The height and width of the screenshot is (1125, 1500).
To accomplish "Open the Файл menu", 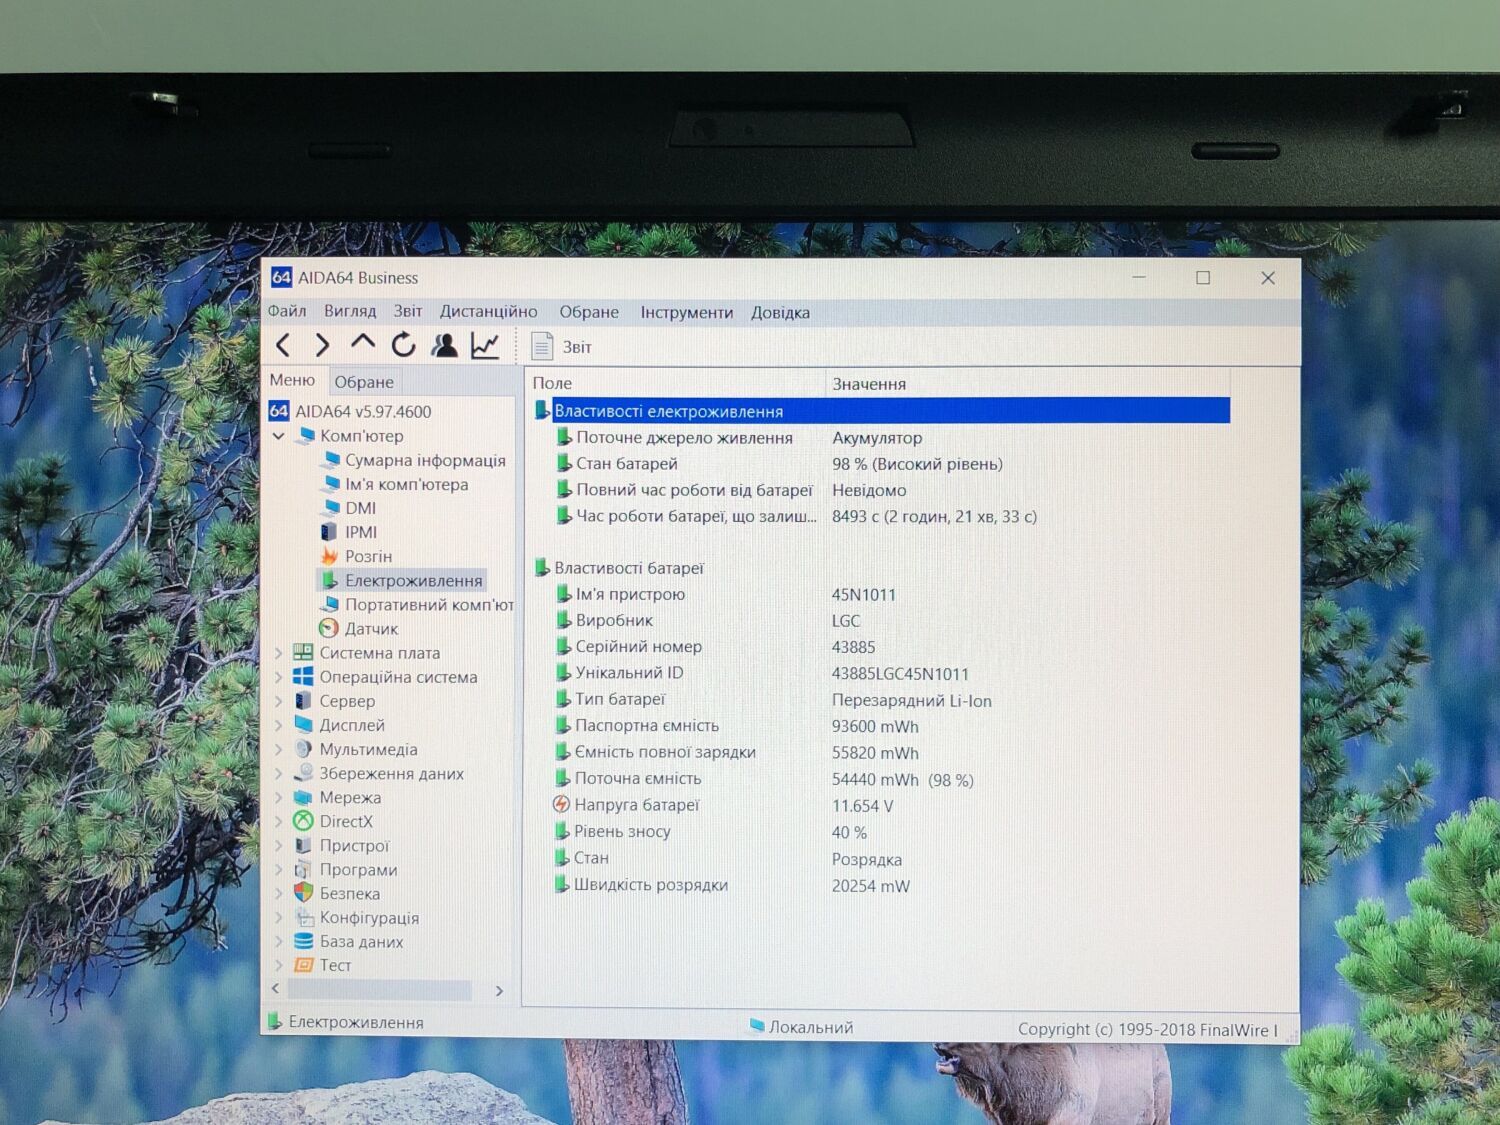I will coord(287,311).
